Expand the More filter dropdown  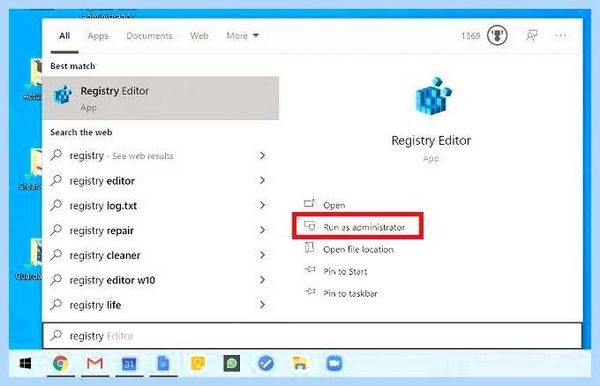pyautogui.click(x=242, y=36)
